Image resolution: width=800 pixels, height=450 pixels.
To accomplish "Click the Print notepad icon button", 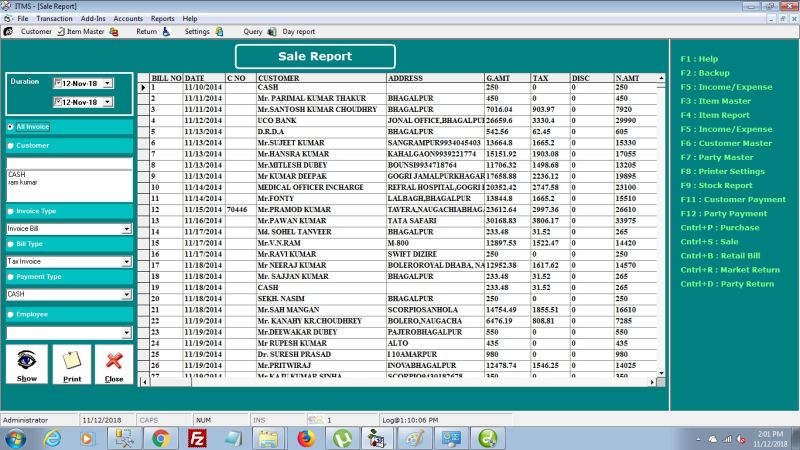I will coord(72,364).
